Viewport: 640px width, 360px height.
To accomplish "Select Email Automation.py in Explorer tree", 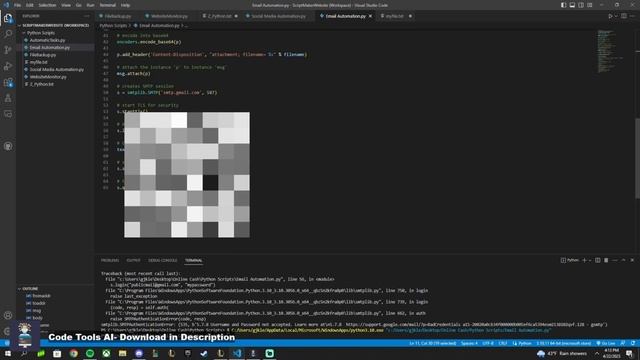I will pos(49,47).
